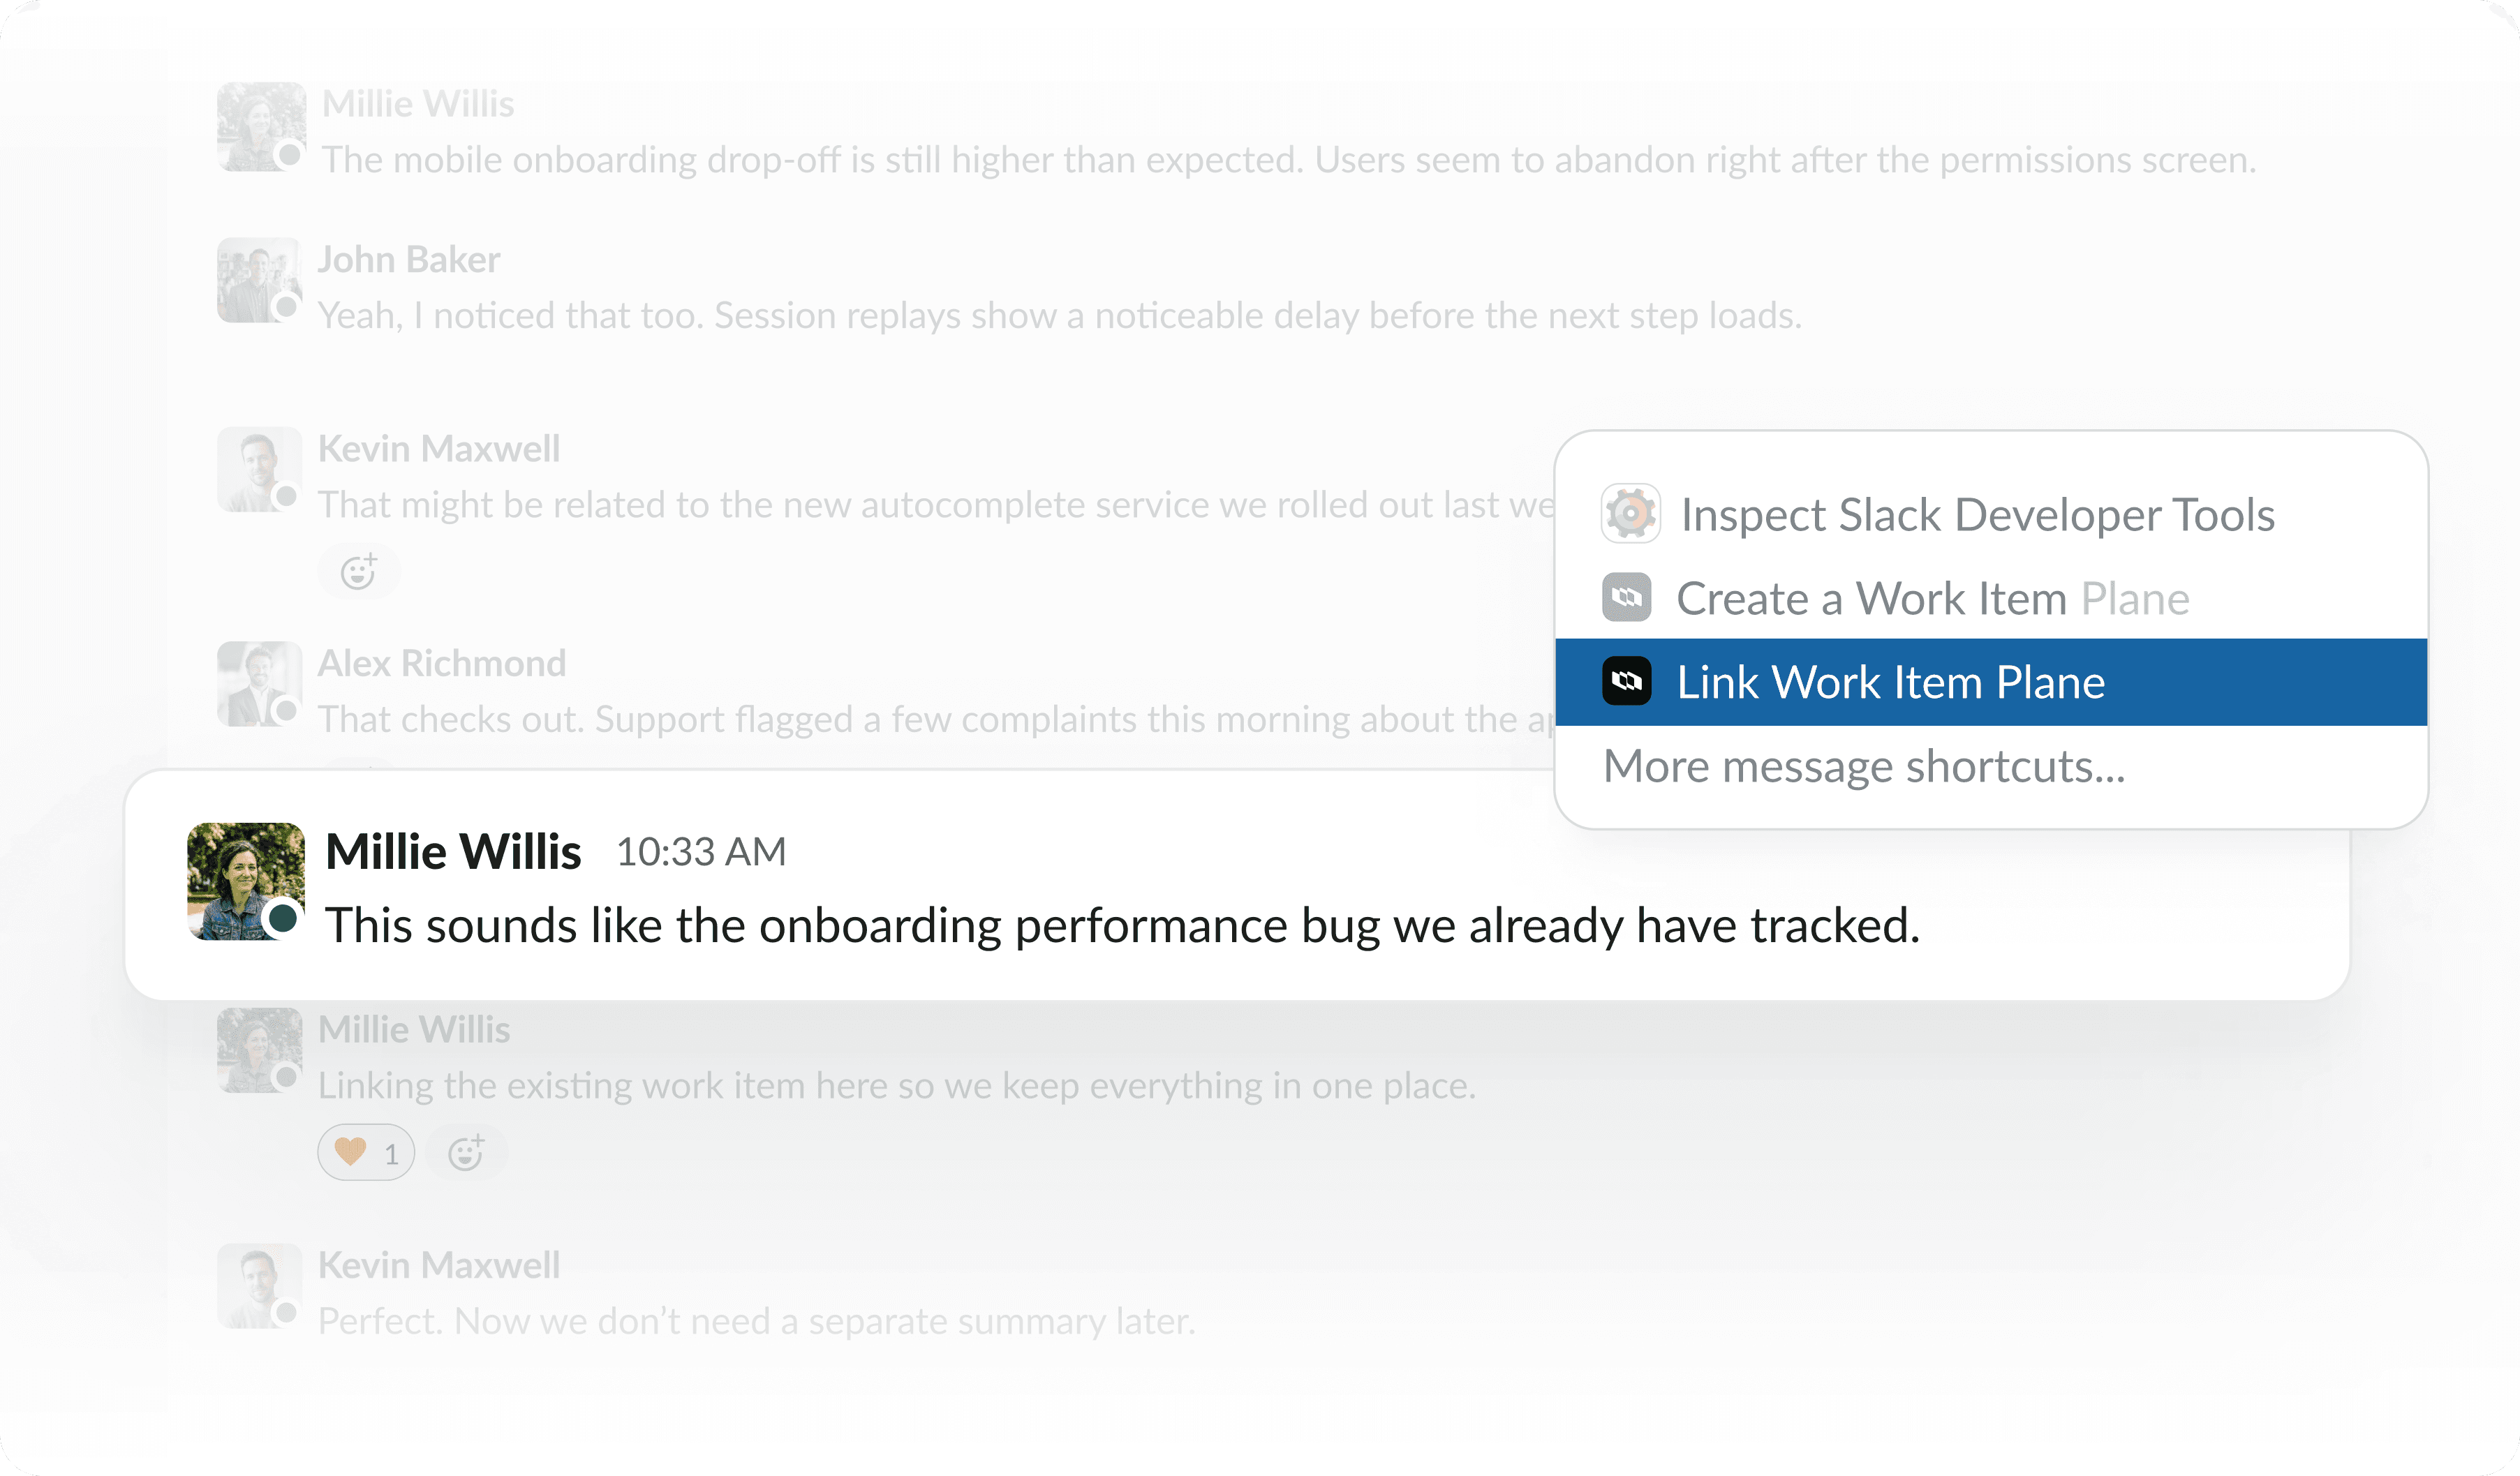Click Millie Willis's name on her highlighted message
The width and height of the screenshot is (2520, 1476).
453,851
